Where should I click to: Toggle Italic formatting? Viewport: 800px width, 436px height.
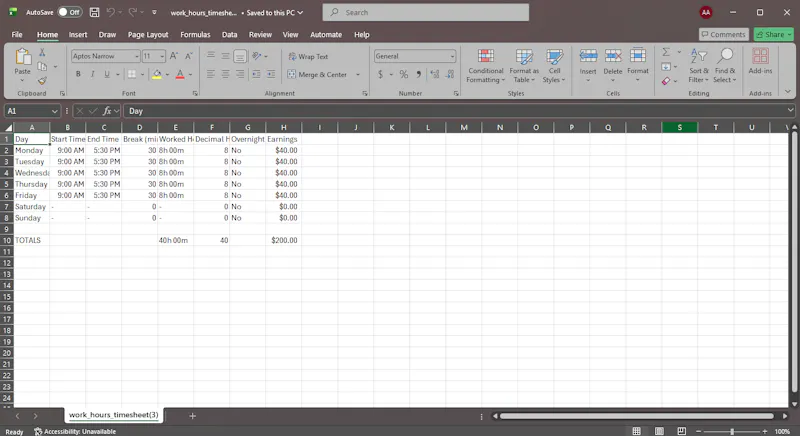tap(92, 74)
